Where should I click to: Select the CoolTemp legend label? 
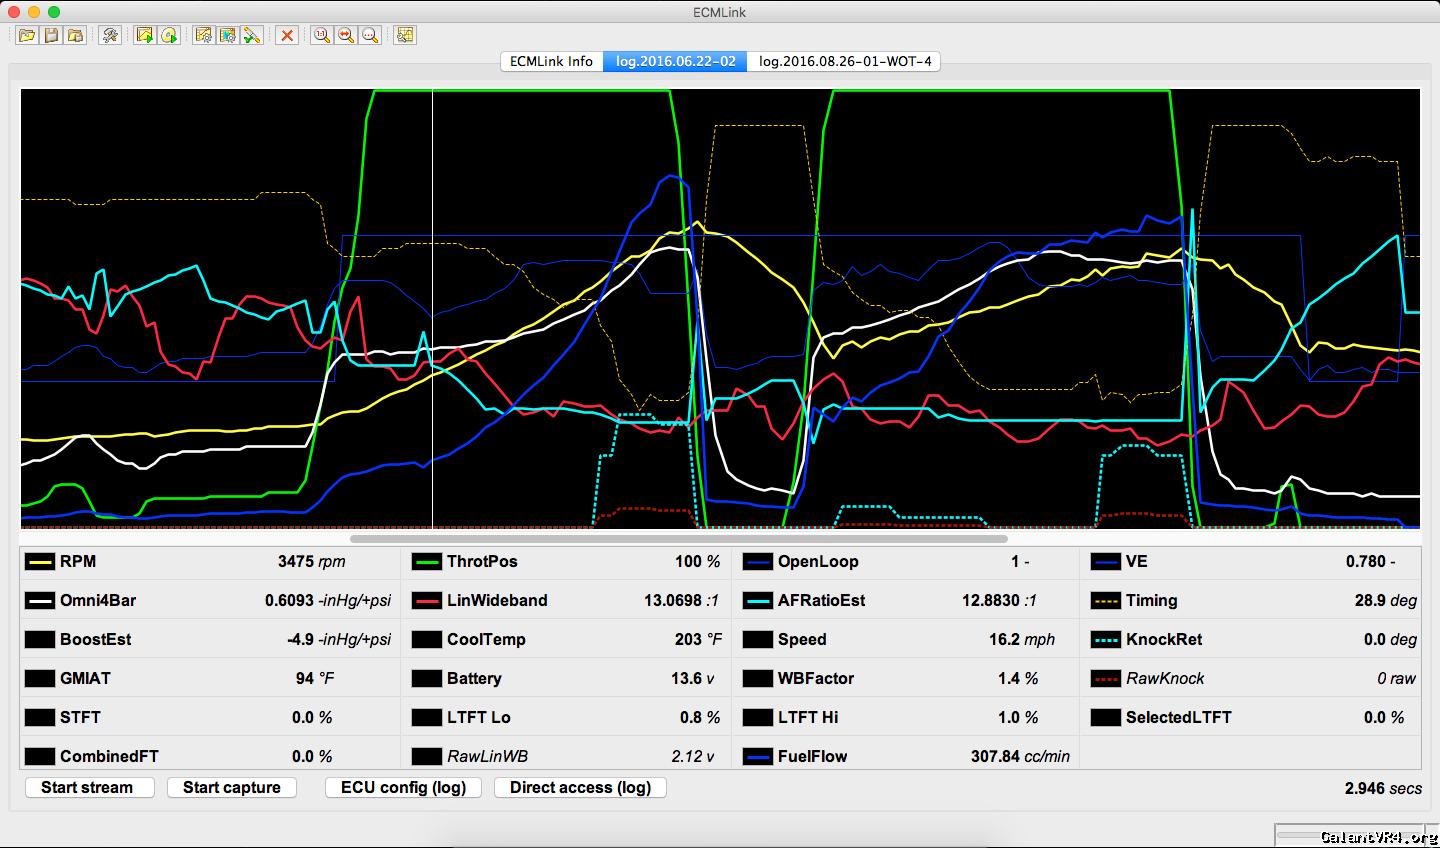pos(486,640)
